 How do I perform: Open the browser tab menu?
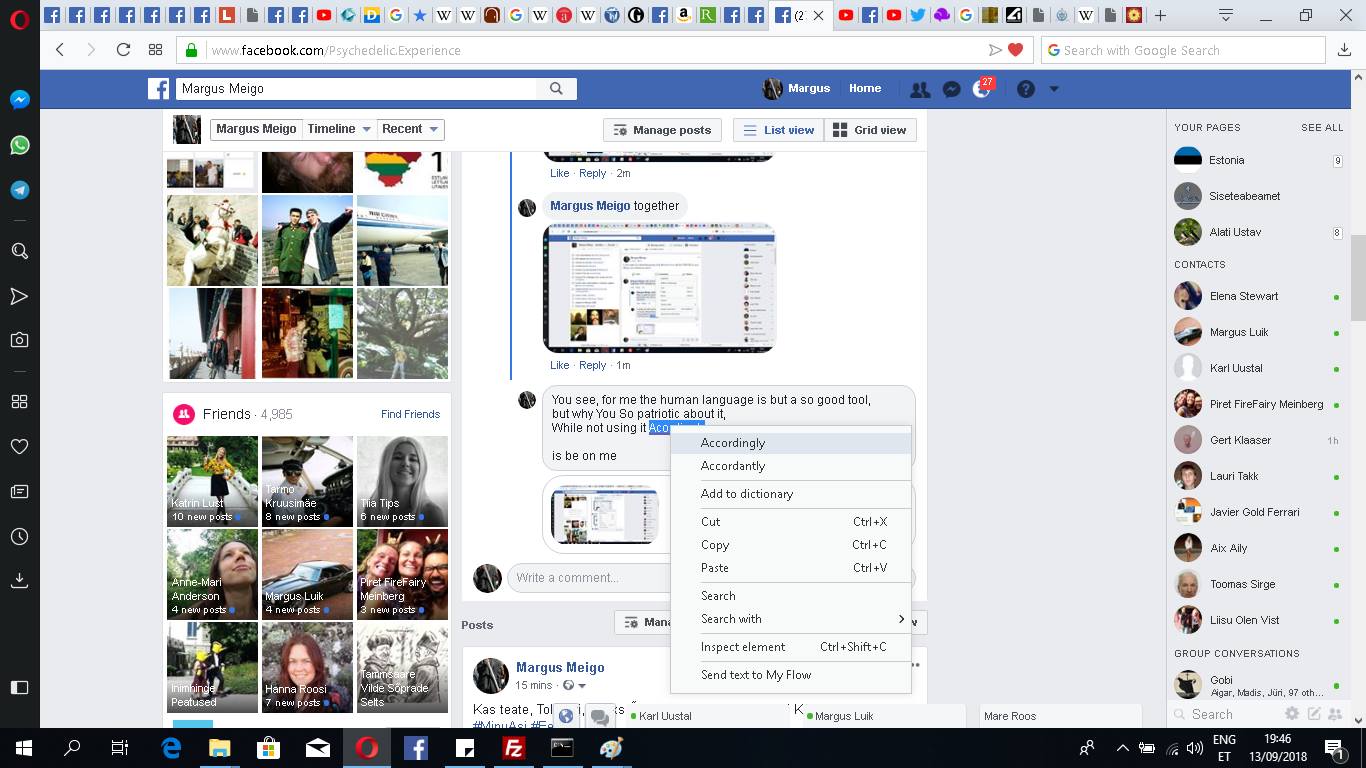1226,15
